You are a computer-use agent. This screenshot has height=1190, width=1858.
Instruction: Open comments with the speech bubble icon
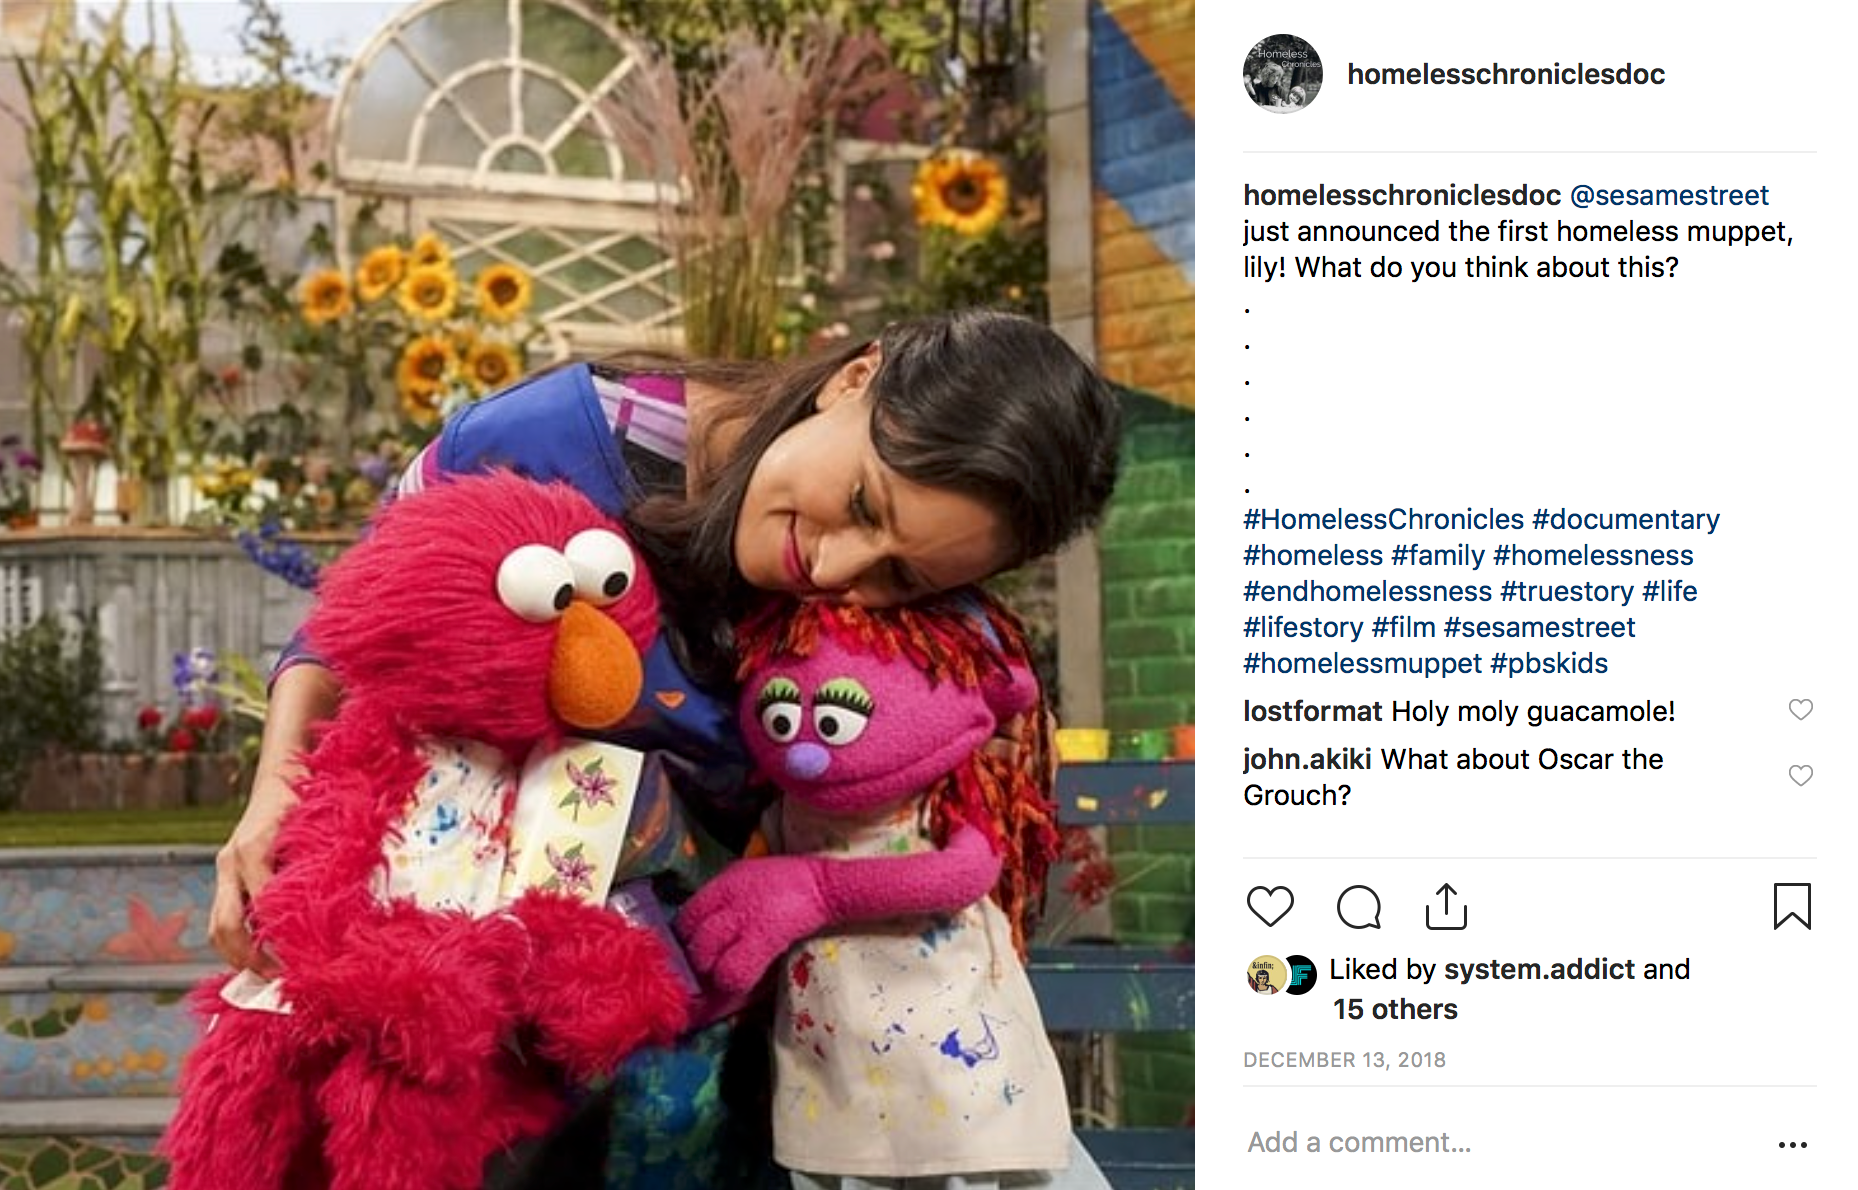point(1359,907)
